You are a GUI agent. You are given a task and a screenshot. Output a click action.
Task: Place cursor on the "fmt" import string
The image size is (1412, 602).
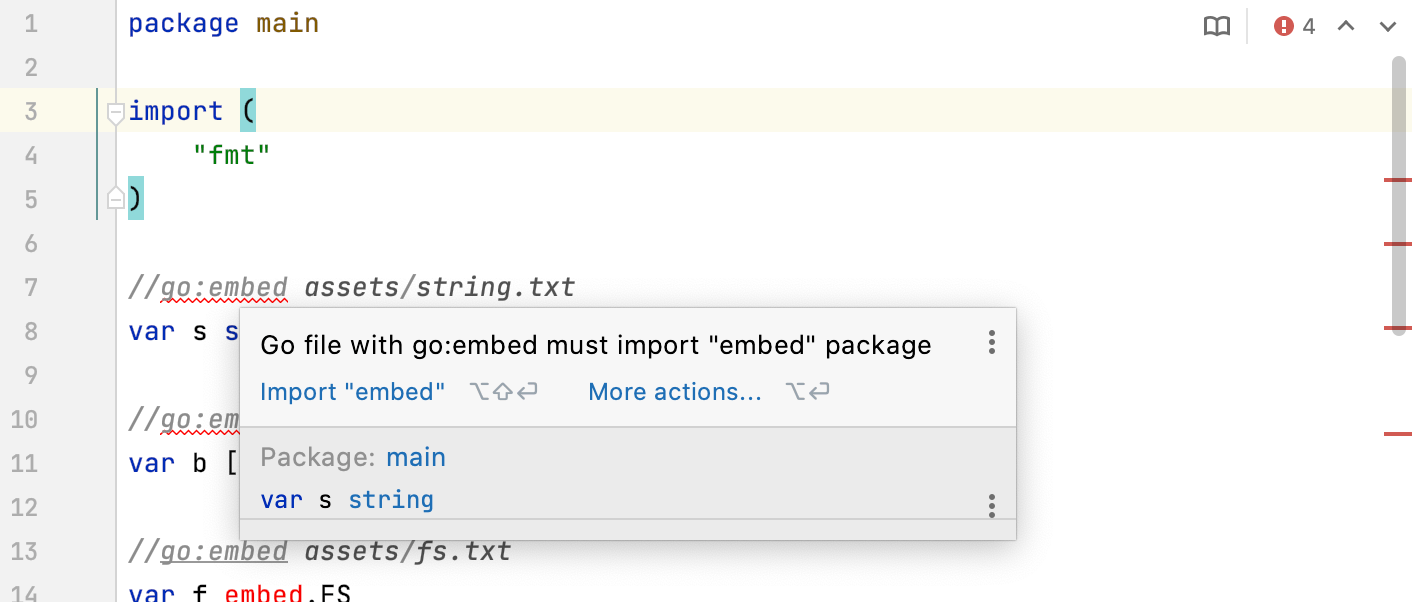coord(232,155)
